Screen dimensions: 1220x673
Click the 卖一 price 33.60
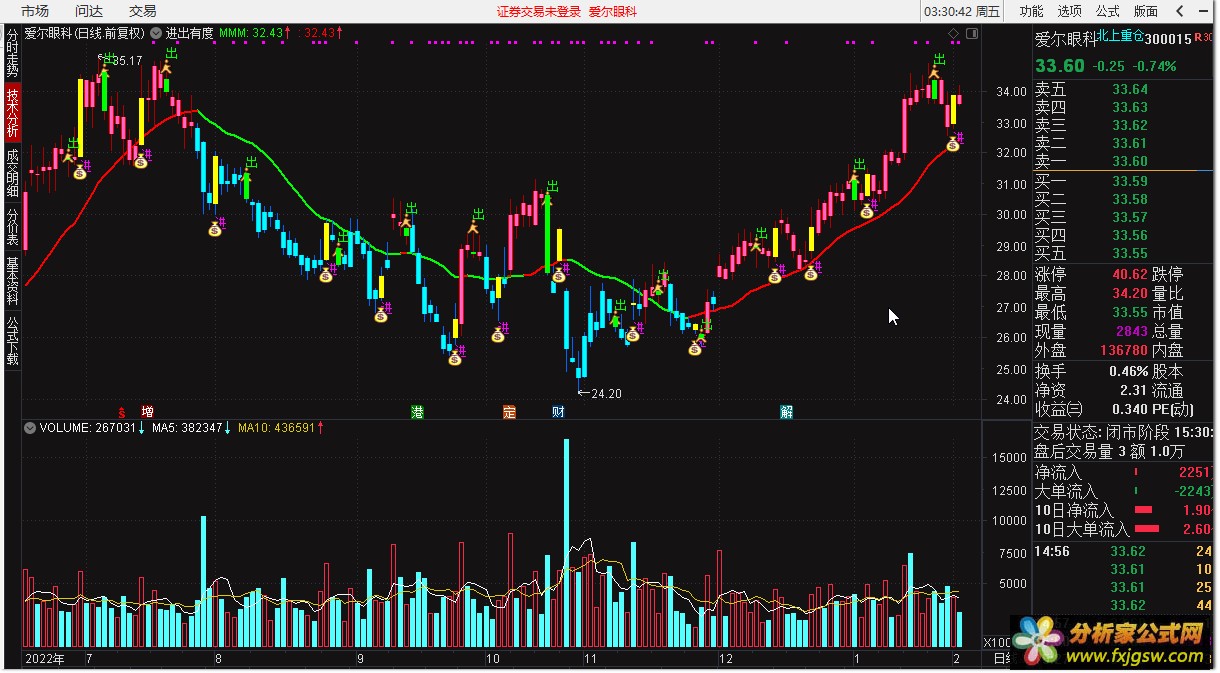(x=1130, y=161)
